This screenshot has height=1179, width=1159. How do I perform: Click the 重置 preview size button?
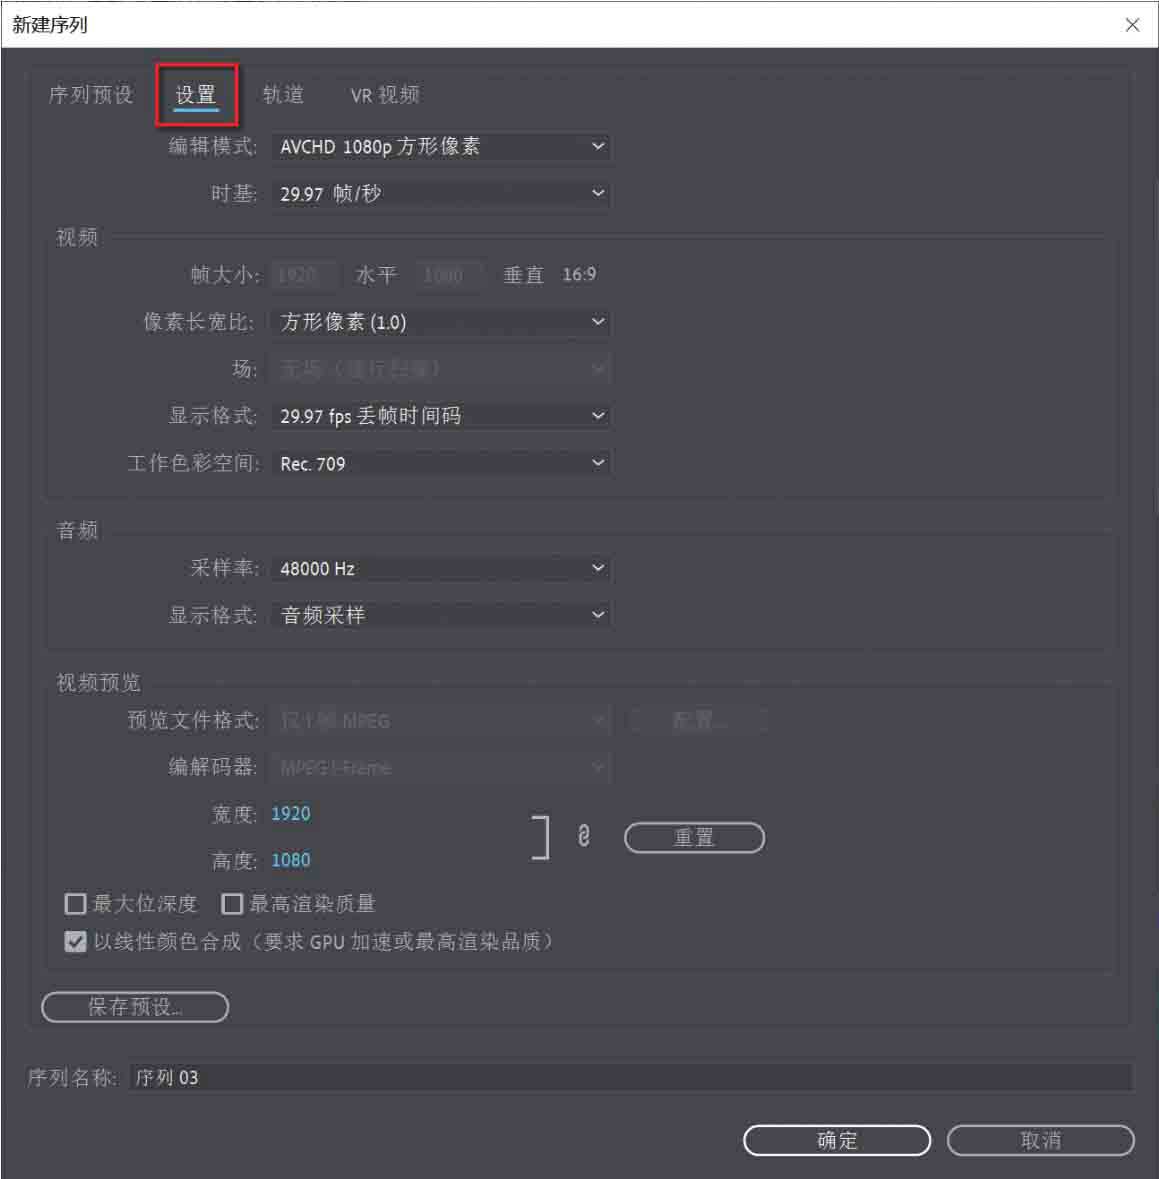click(x=694, y=837)
